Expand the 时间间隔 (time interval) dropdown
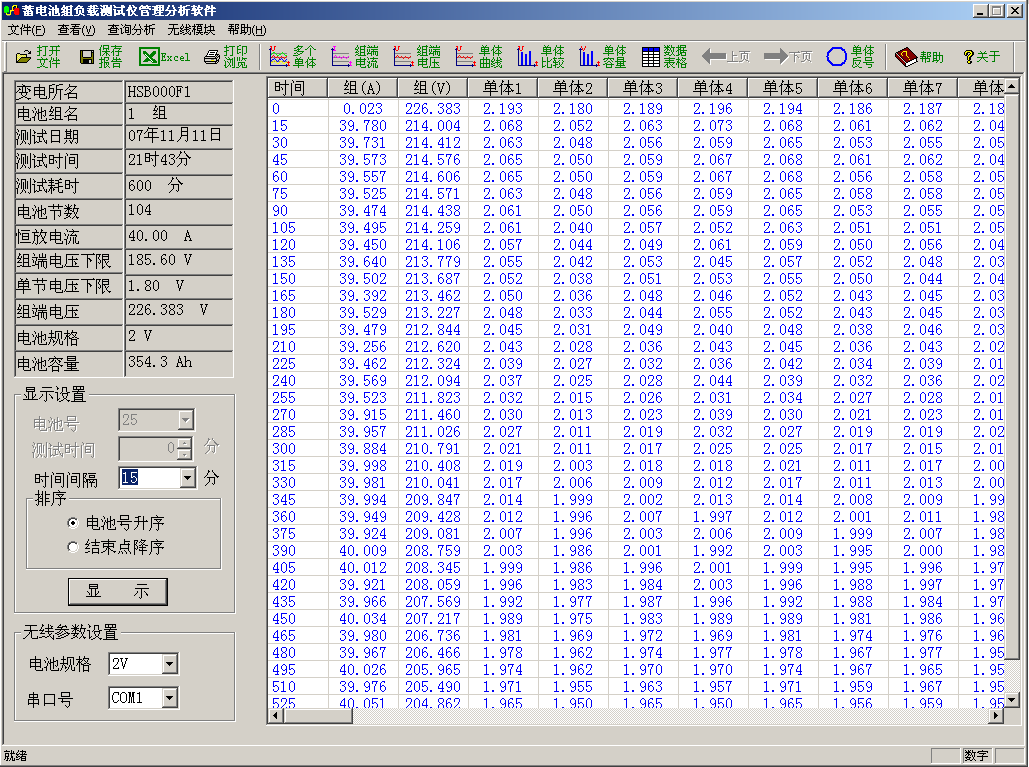 click(187, 478)
